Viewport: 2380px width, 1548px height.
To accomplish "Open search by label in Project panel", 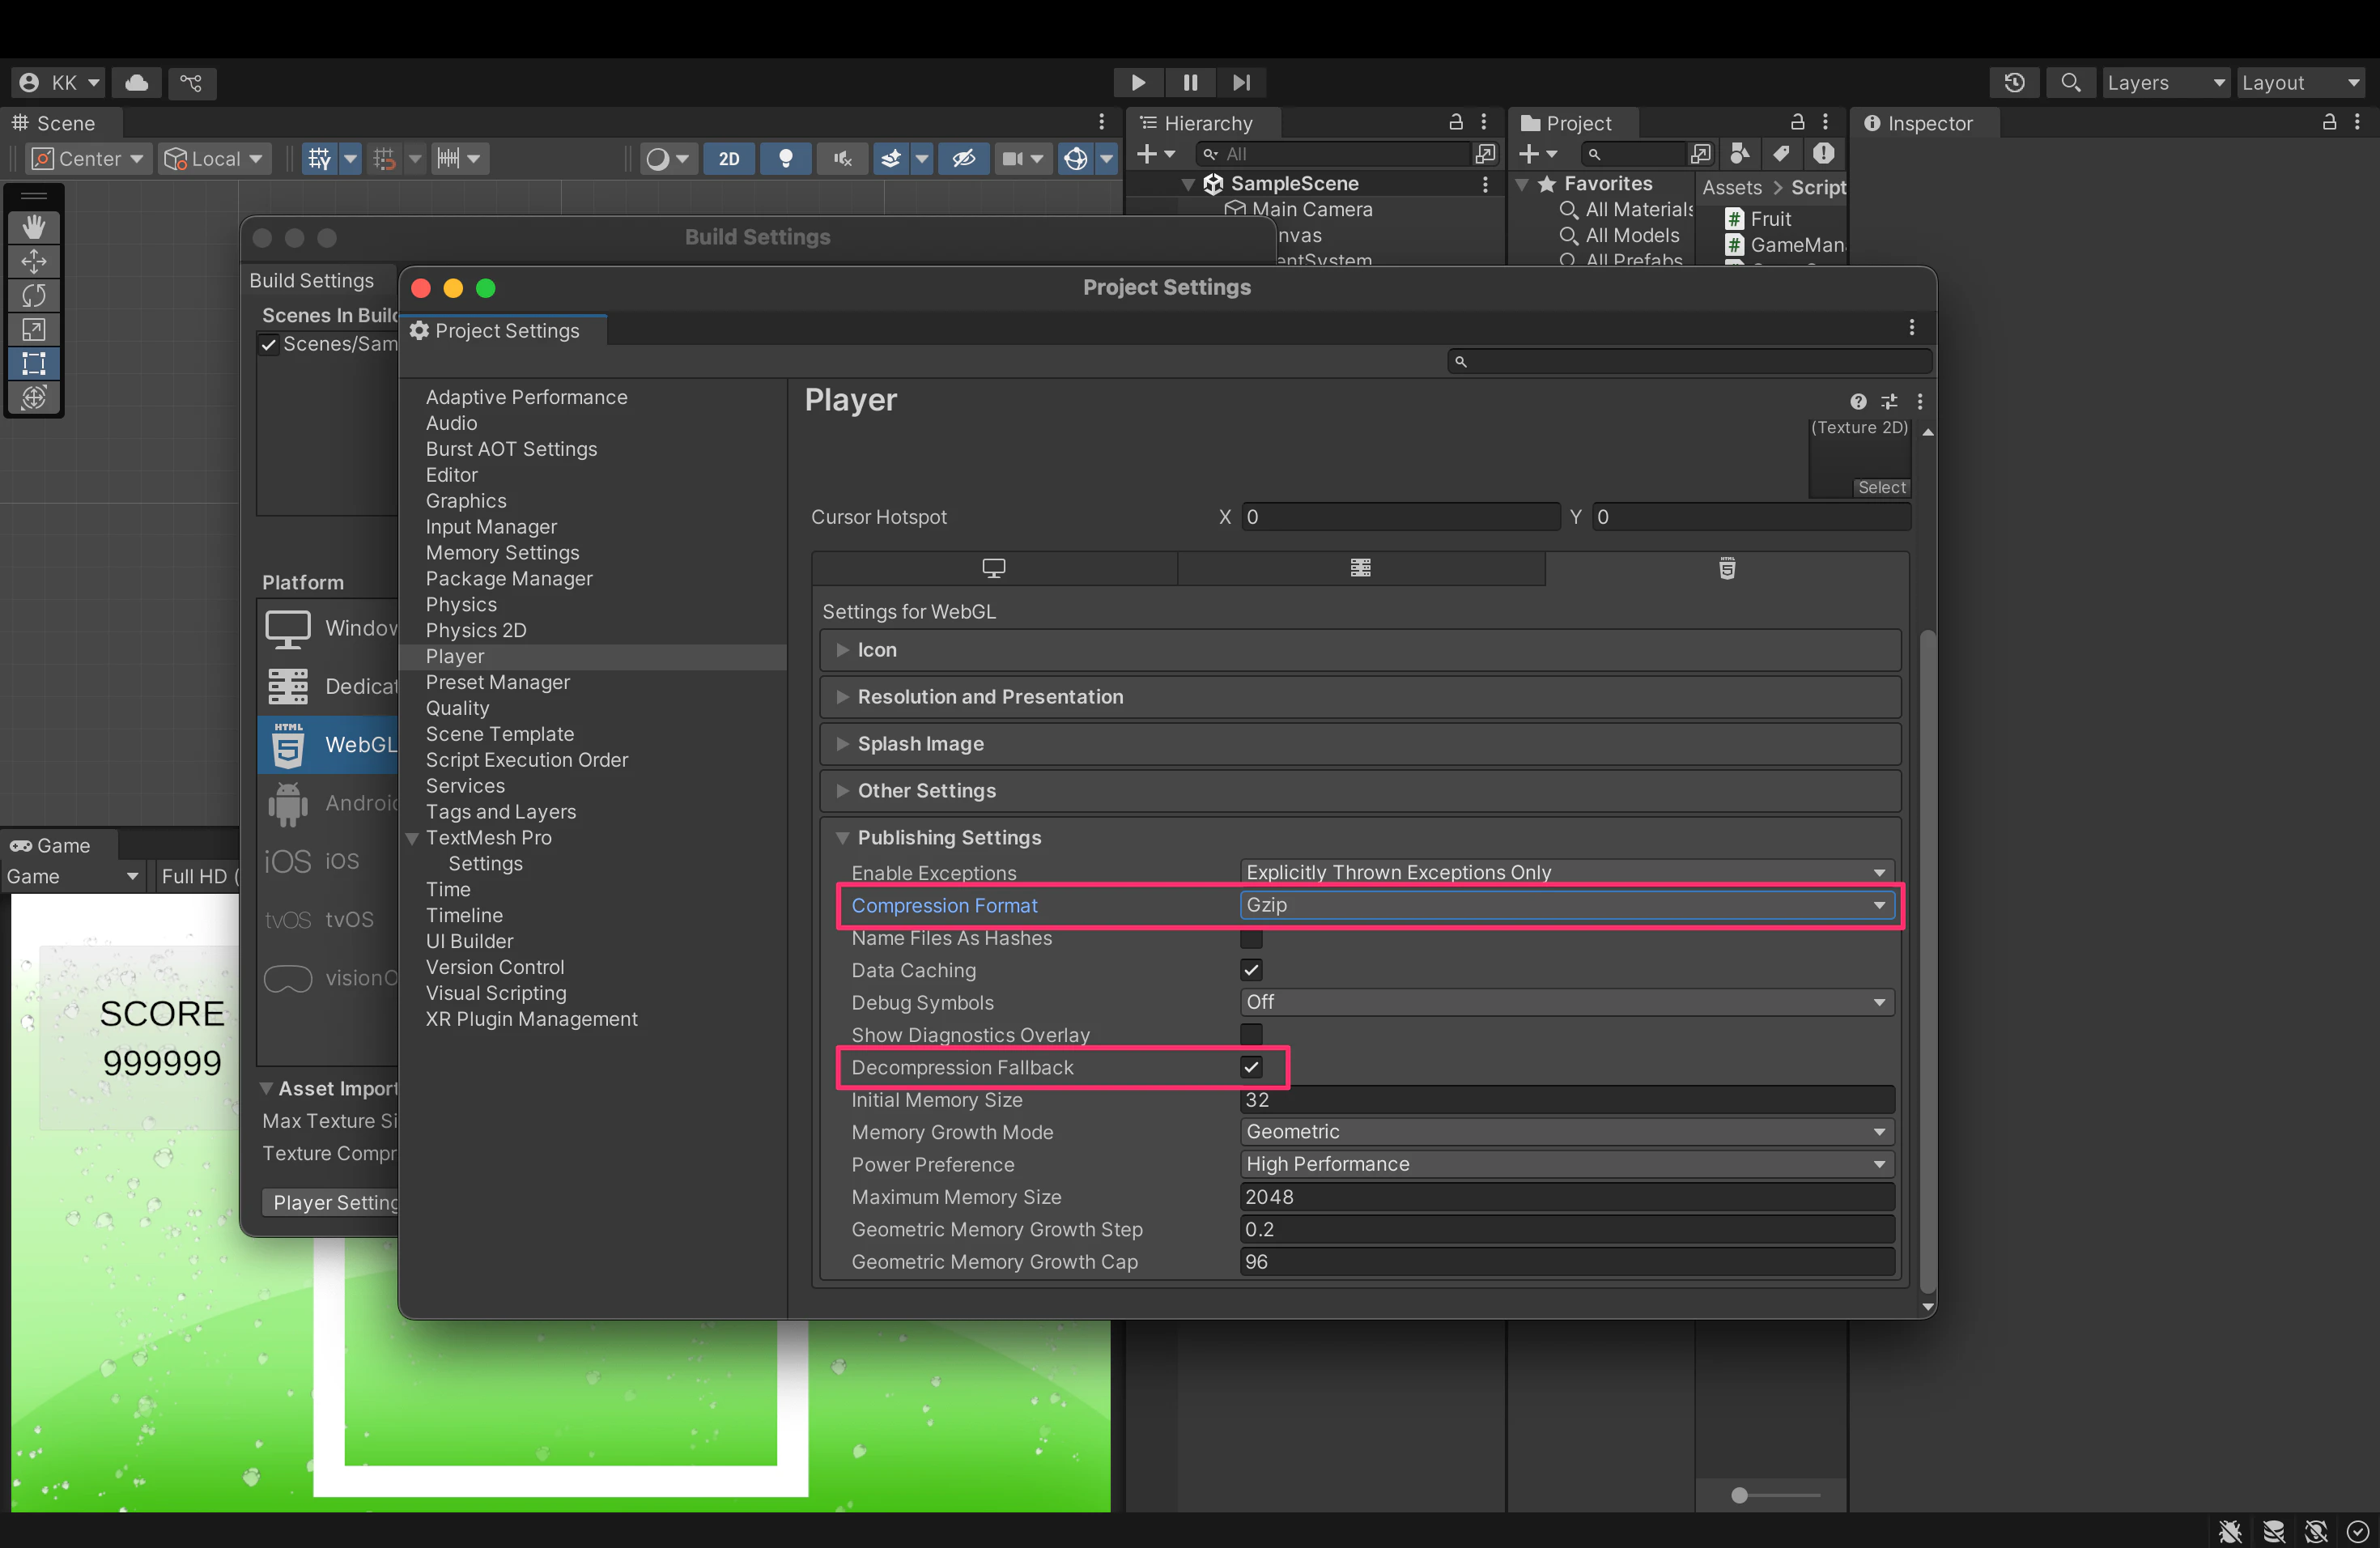I will click(1782, 154).
